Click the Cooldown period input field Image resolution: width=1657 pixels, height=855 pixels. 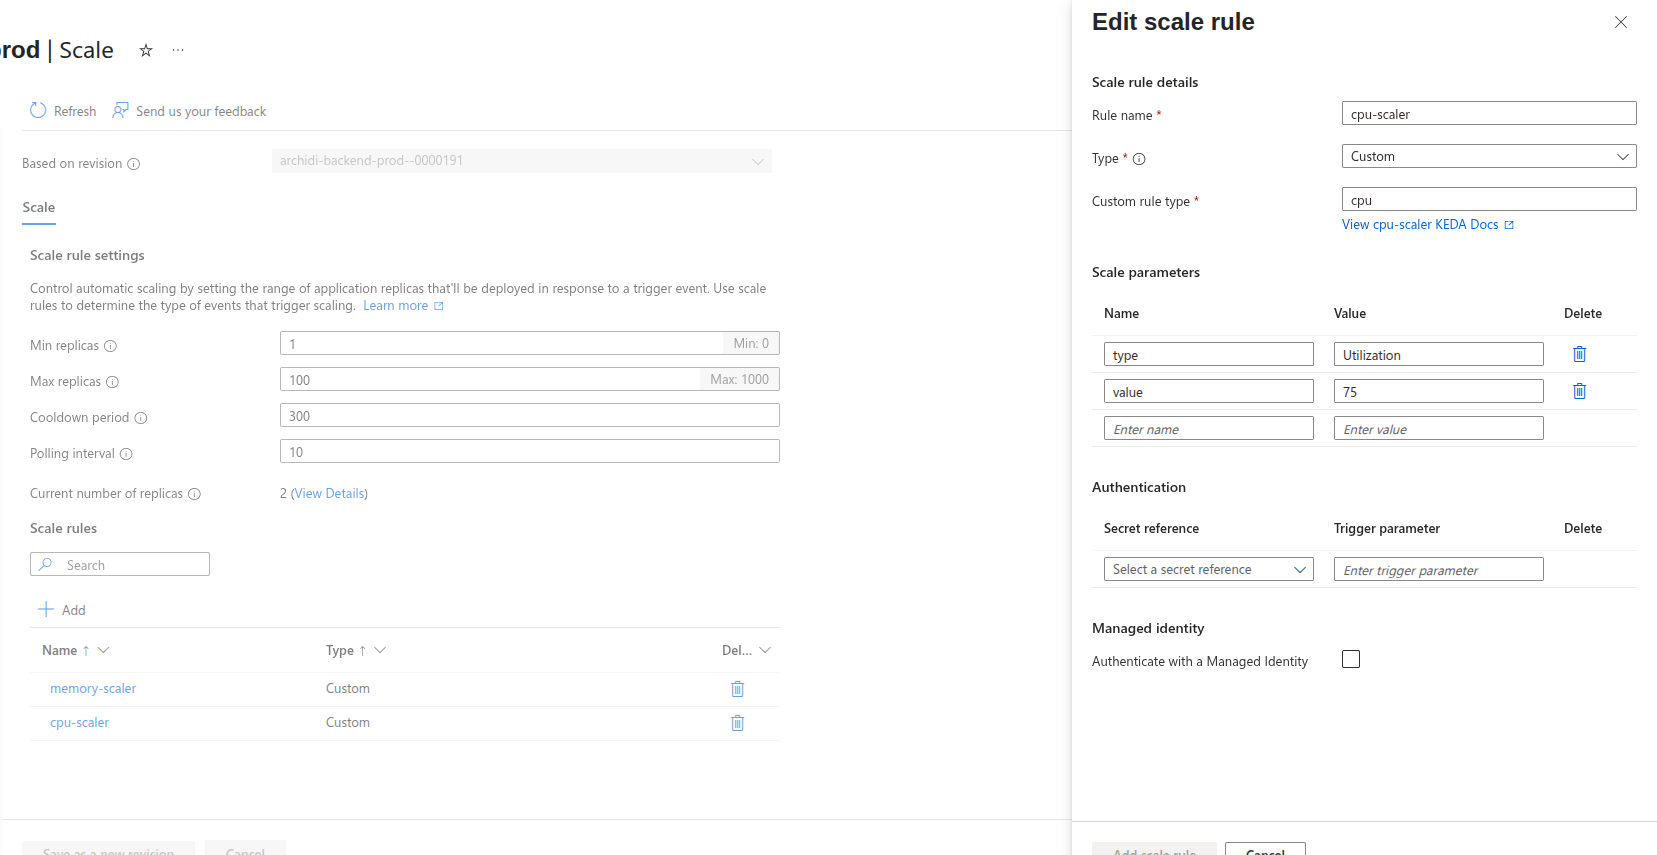pos(530,415)
